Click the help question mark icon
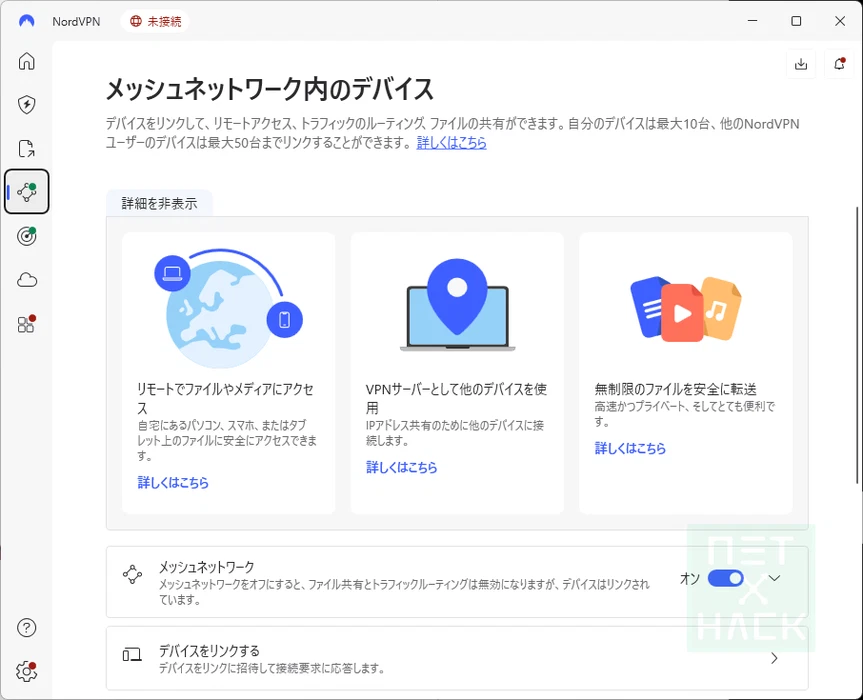 tap(26, 628)
